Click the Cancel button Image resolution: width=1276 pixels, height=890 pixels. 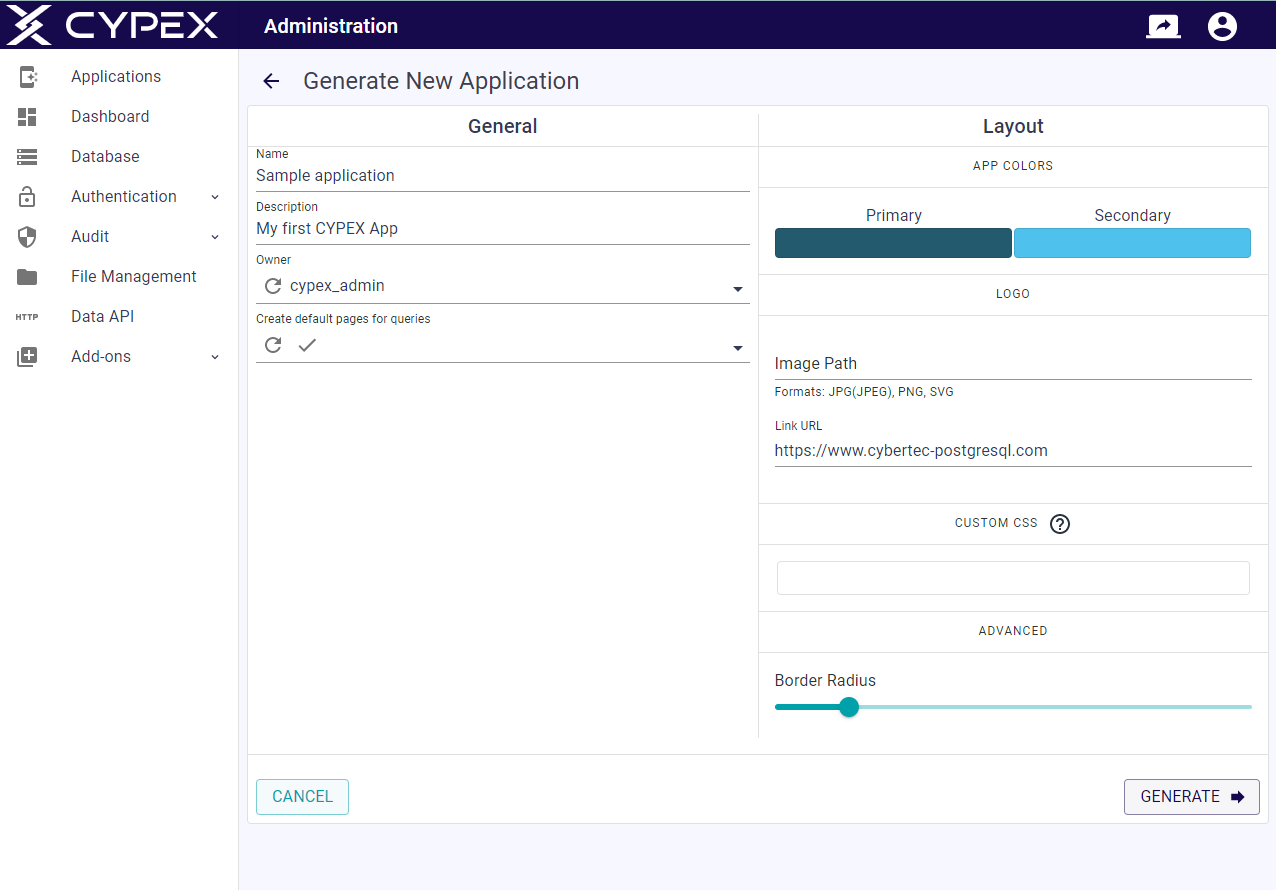302,797
